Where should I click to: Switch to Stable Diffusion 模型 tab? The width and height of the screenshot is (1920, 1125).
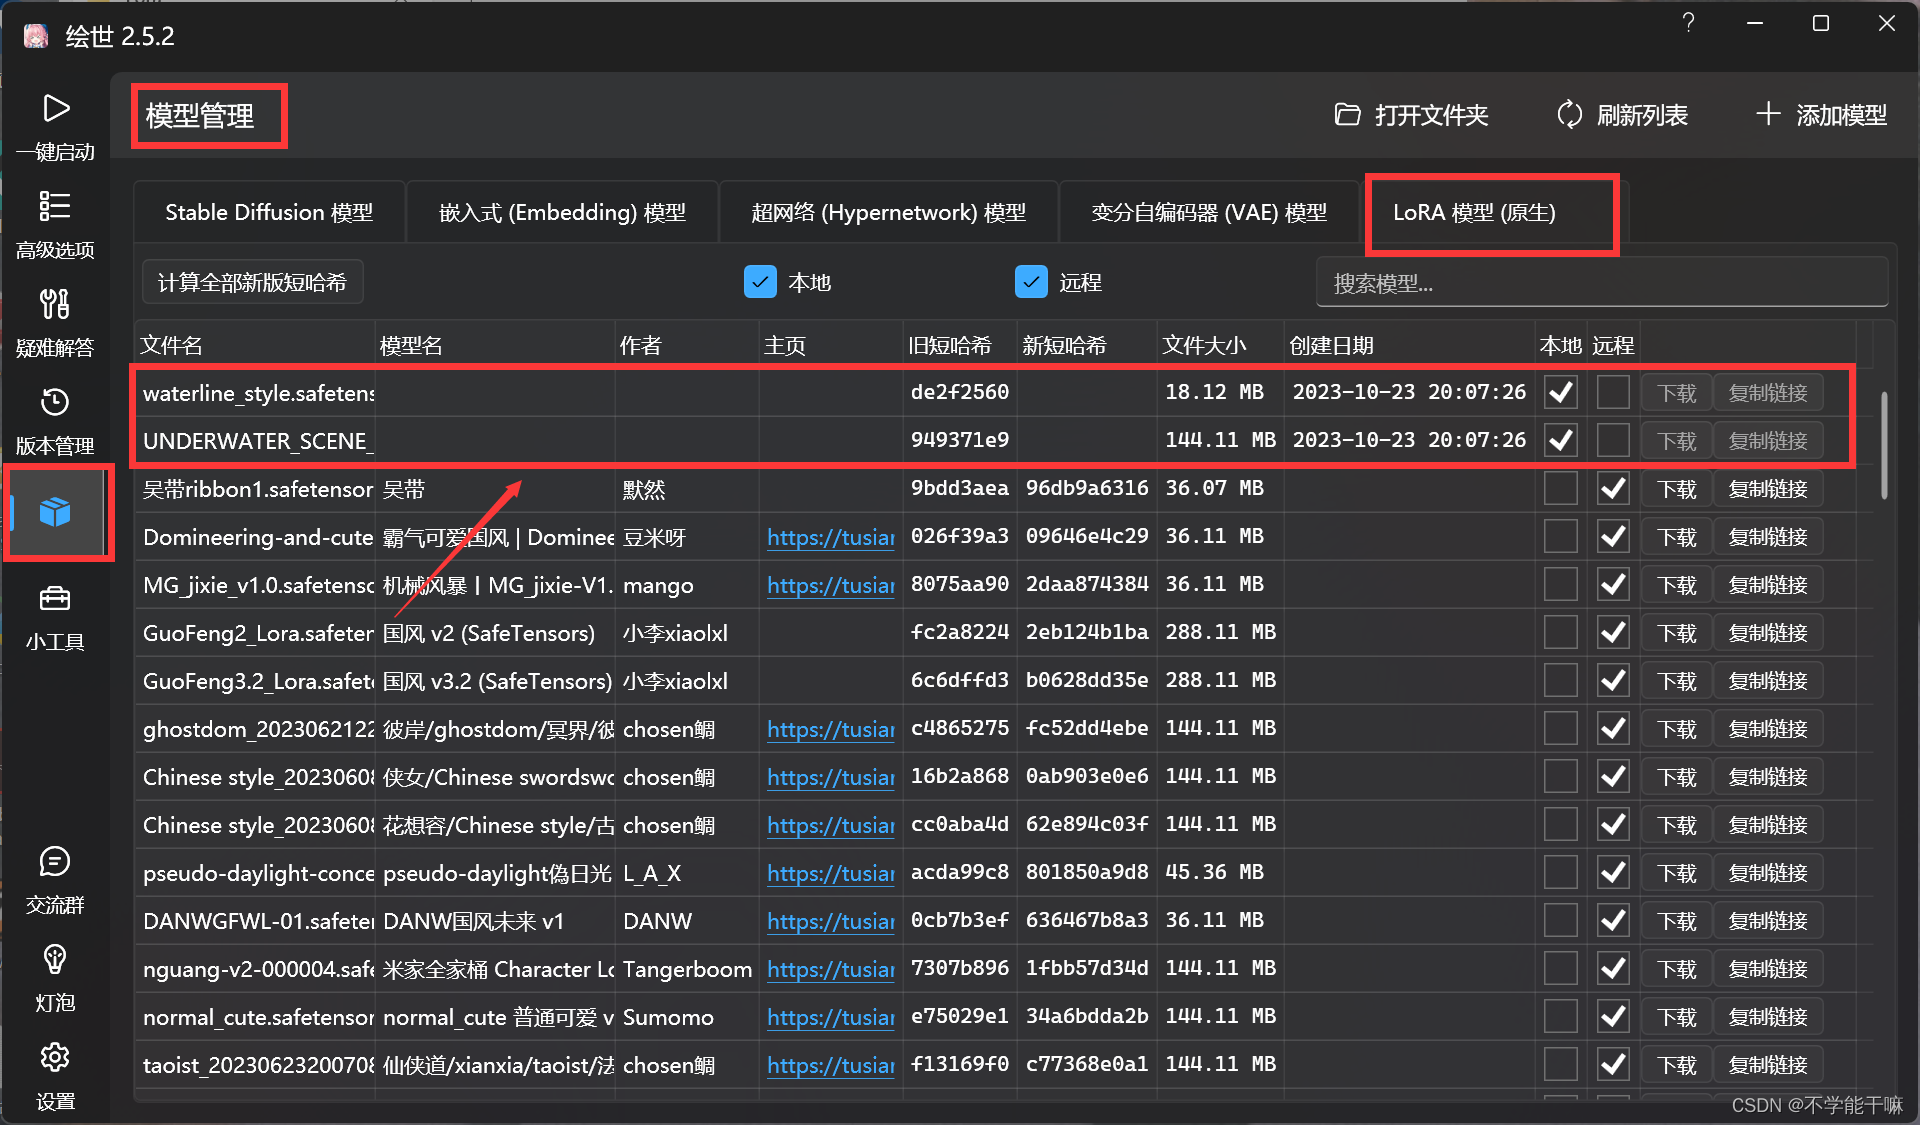[269, 212]
